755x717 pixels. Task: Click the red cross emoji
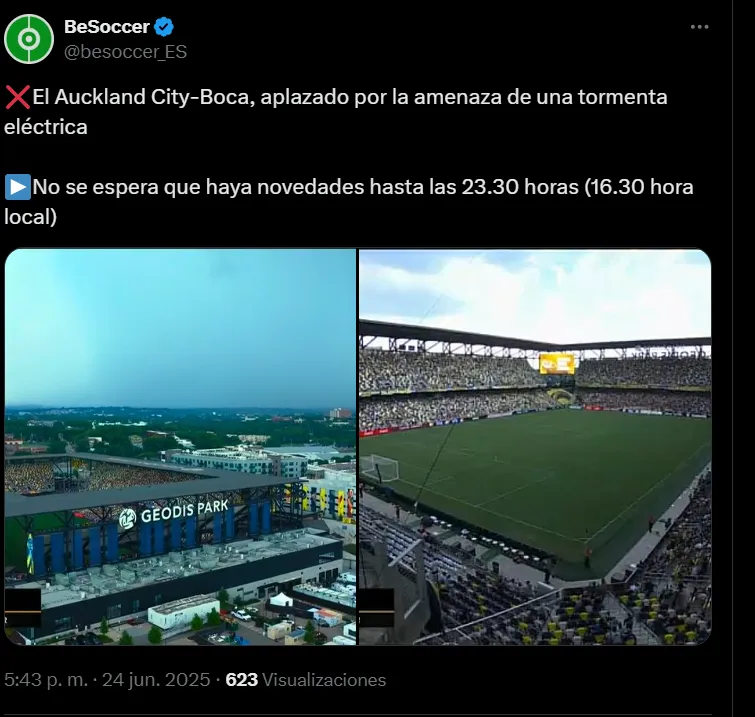tap(17, 98)
